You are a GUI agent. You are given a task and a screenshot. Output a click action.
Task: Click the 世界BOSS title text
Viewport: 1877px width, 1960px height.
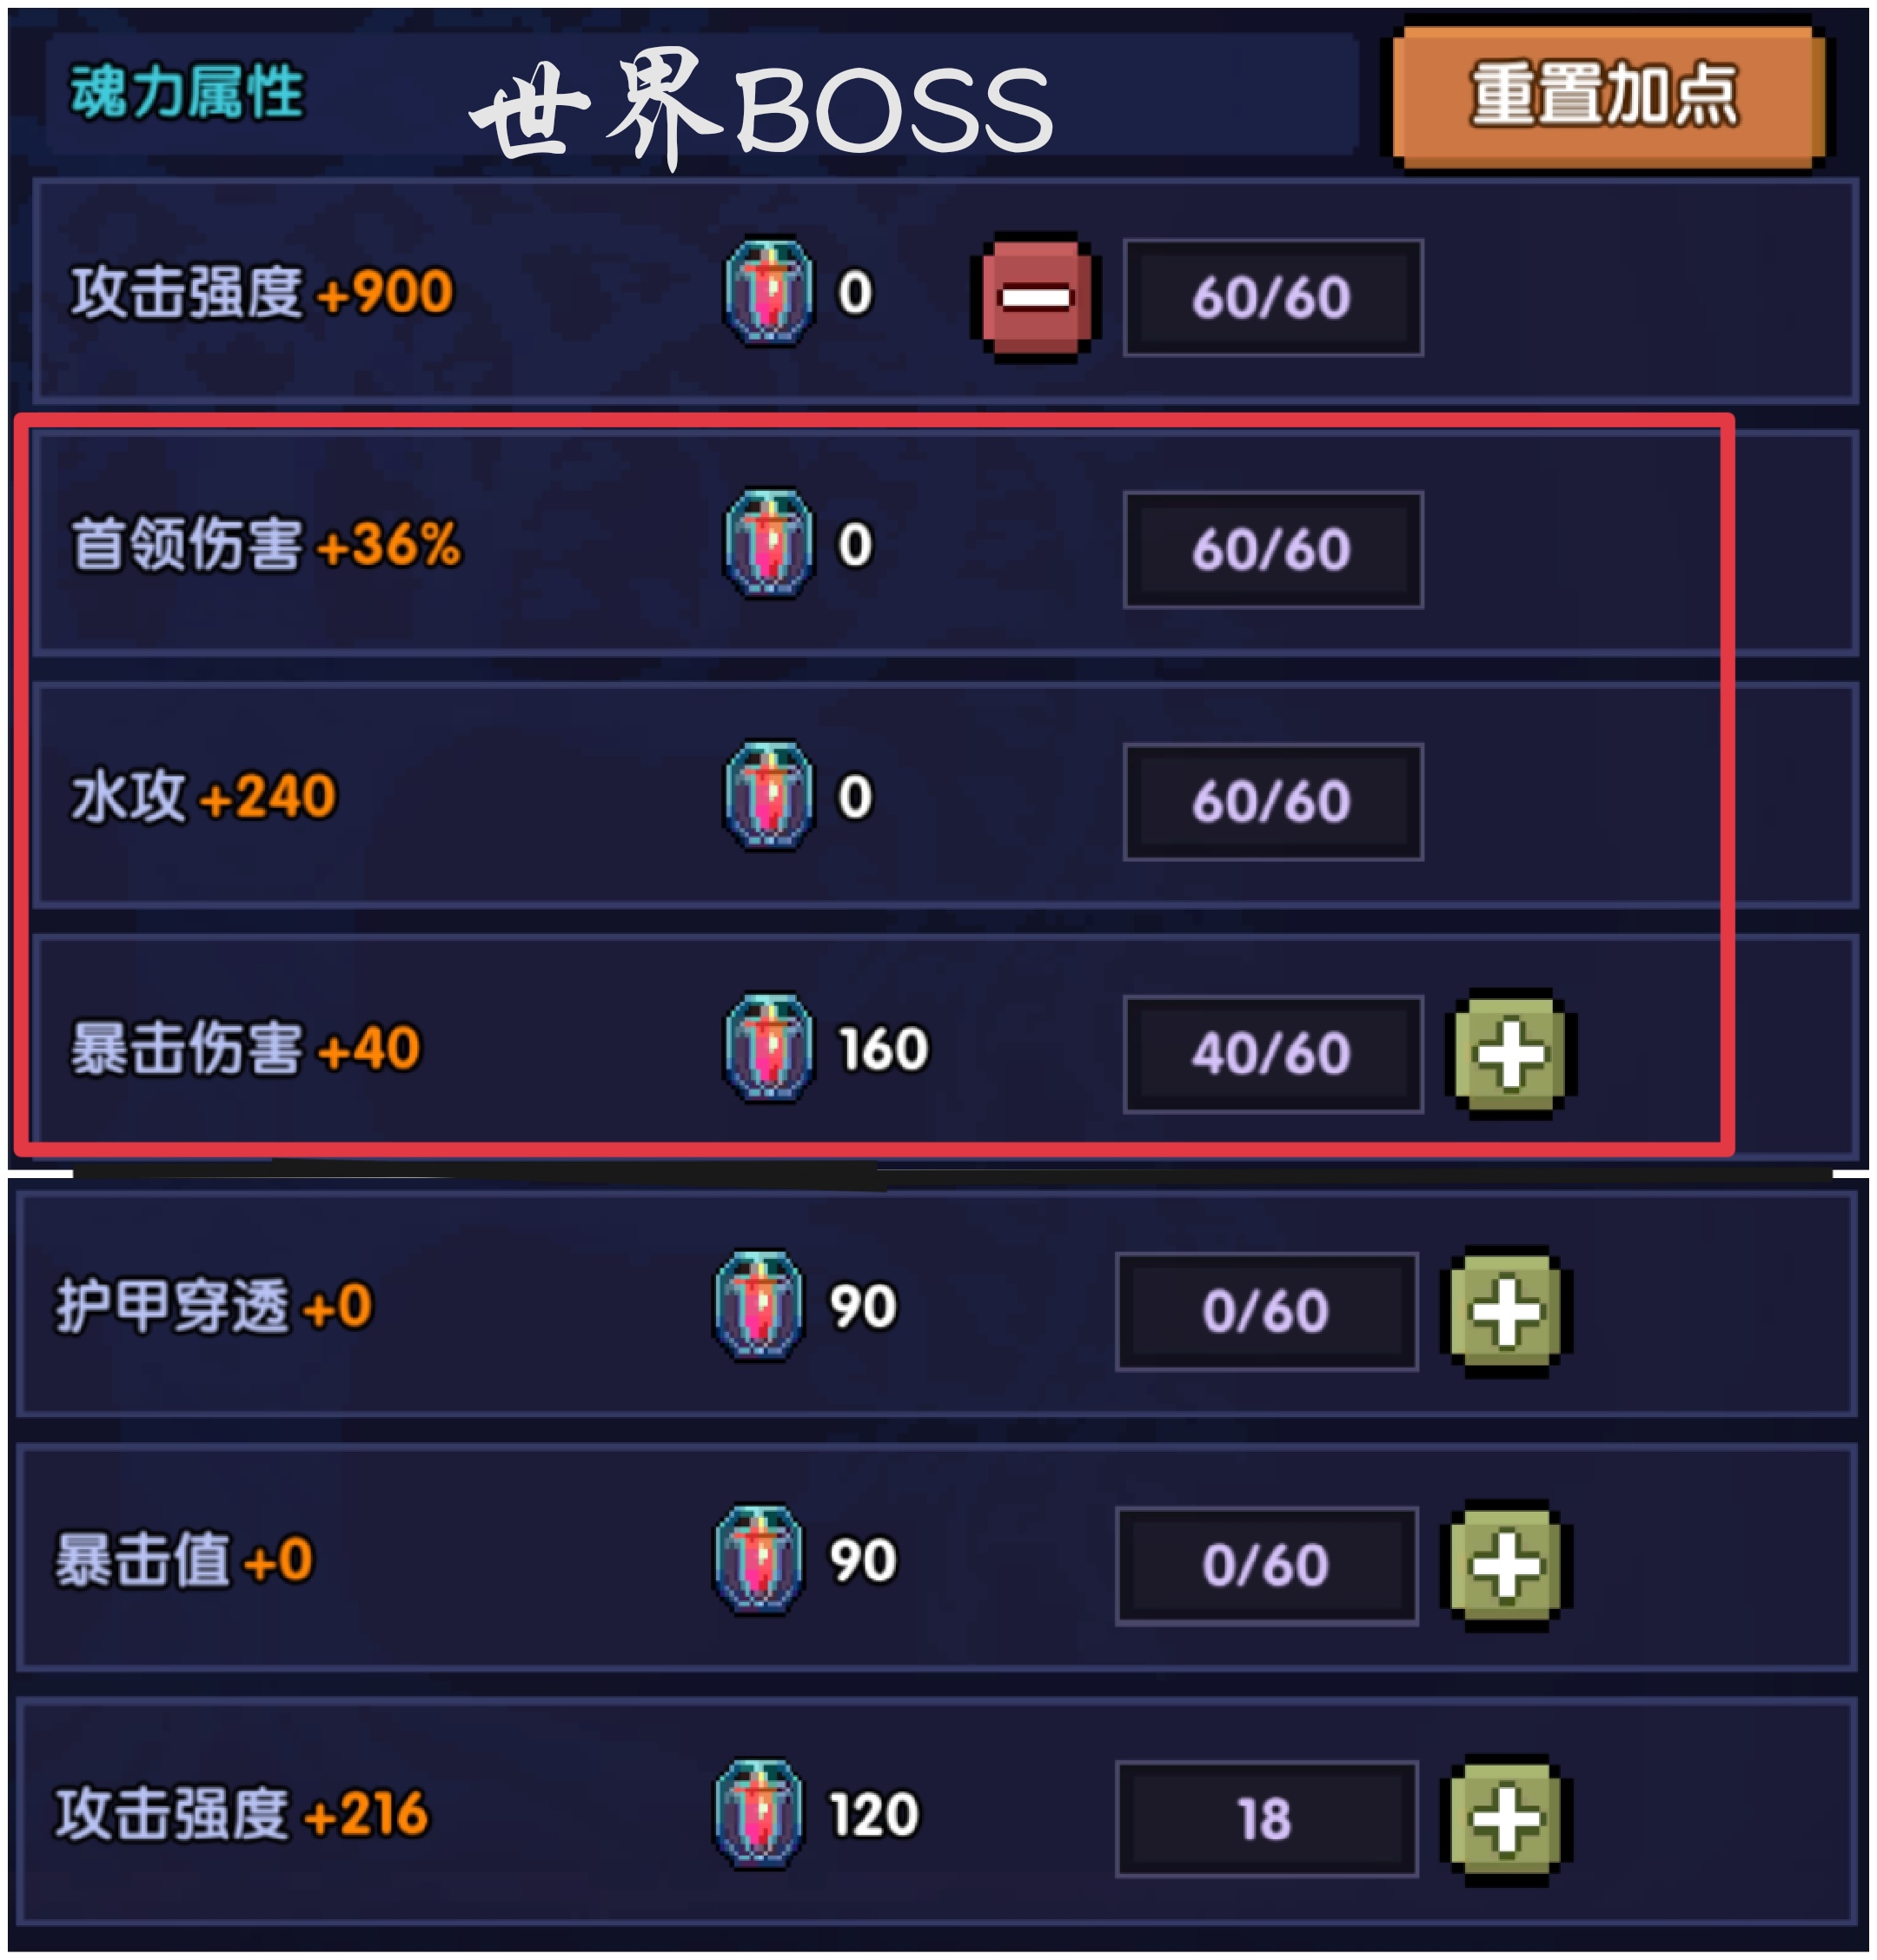click(761, 108)
